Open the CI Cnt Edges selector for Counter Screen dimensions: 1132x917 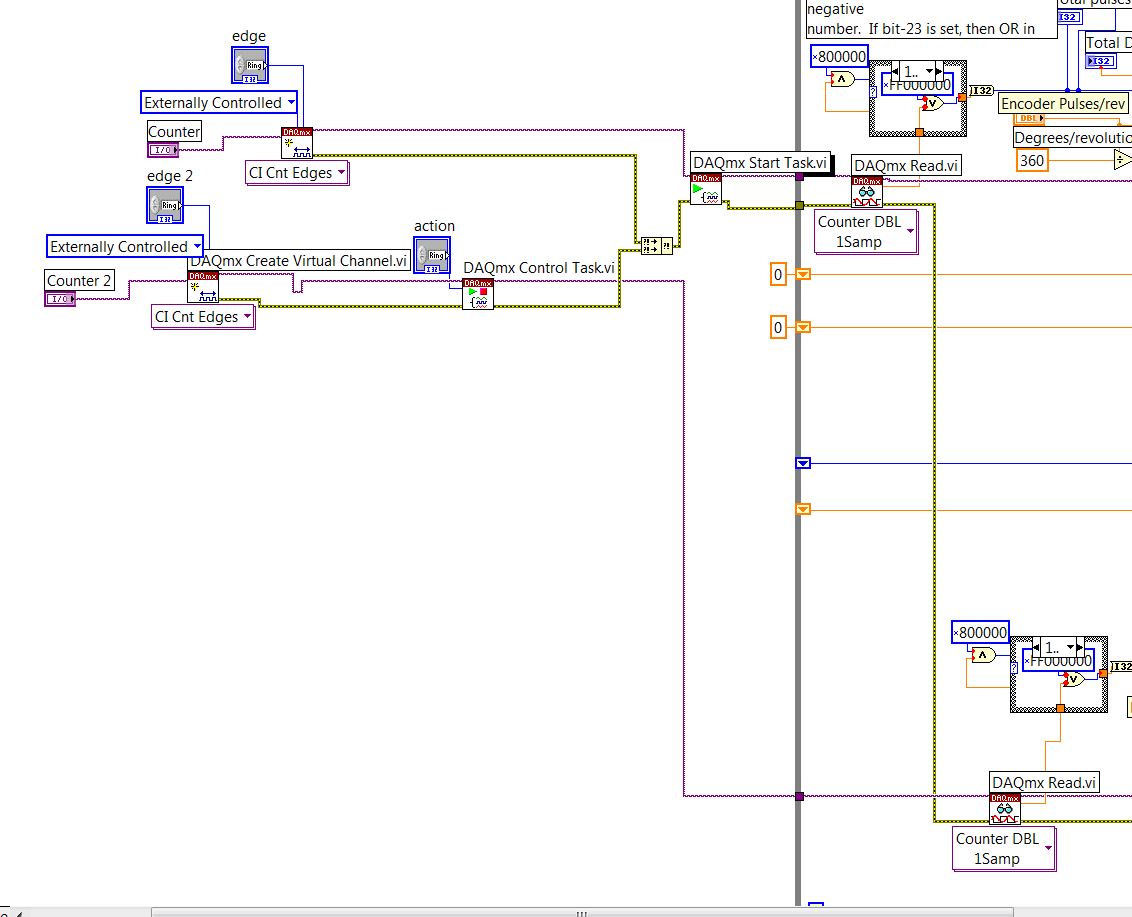tap(297, 173)
